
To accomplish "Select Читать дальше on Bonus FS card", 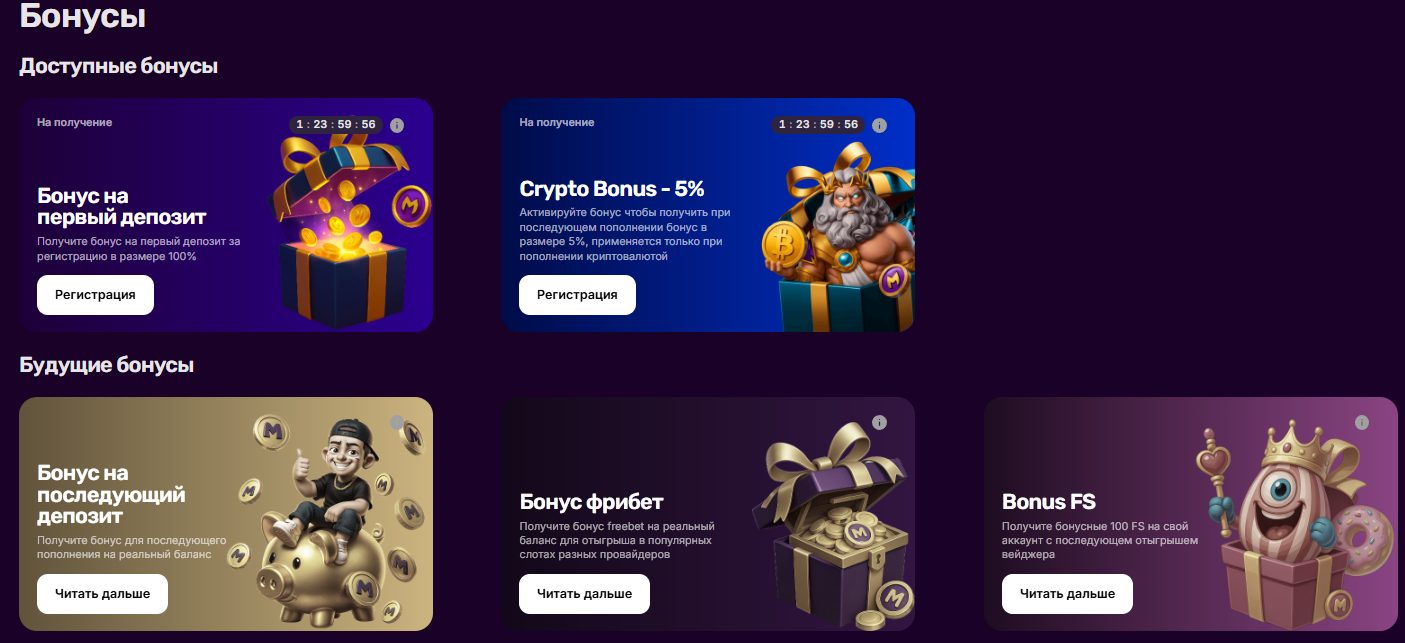I will tap(1067, 594).
